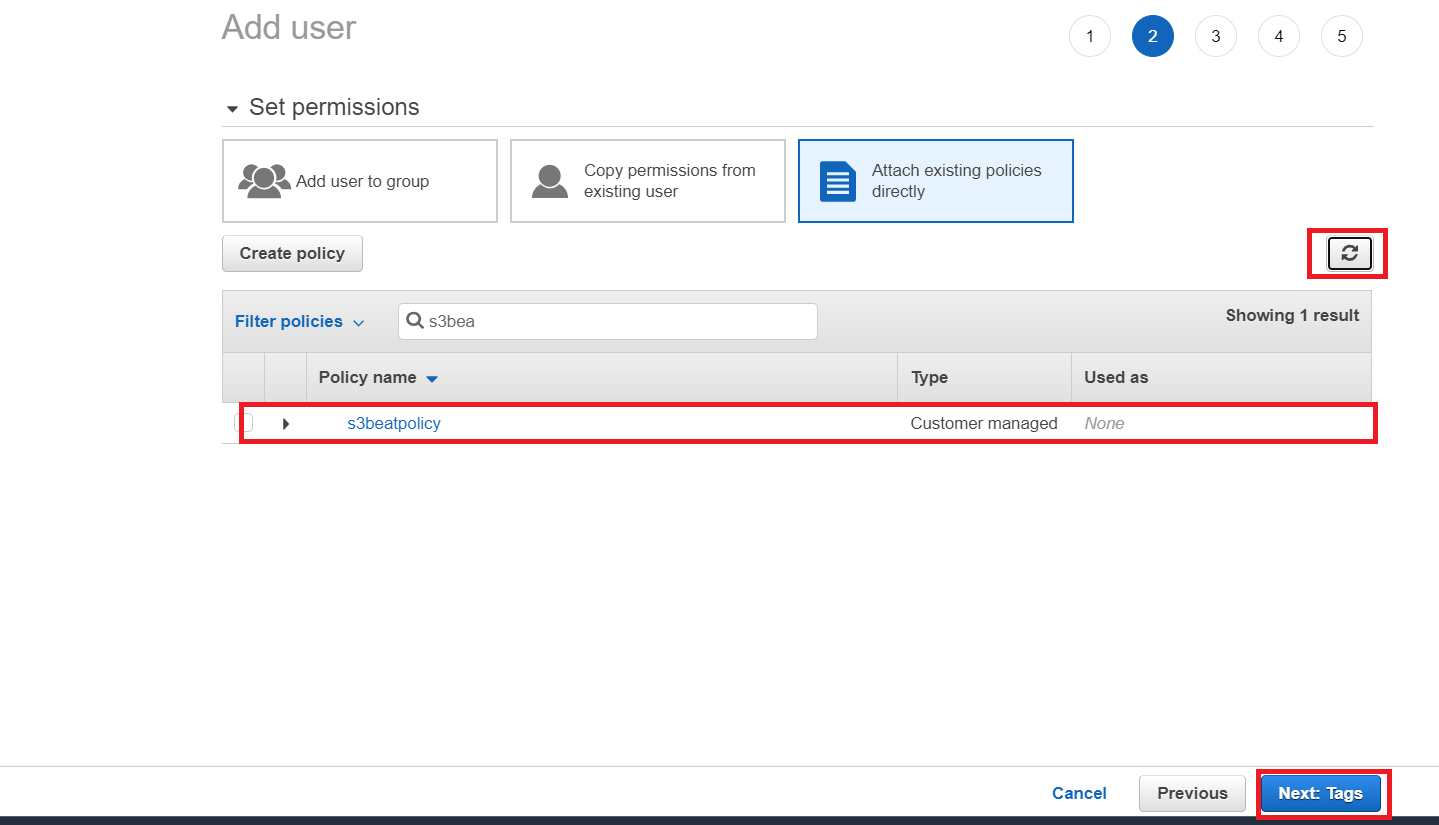Go back with the Previous button
Image resolution: width=1439 pixels, height=825 pixels.
1192,793
